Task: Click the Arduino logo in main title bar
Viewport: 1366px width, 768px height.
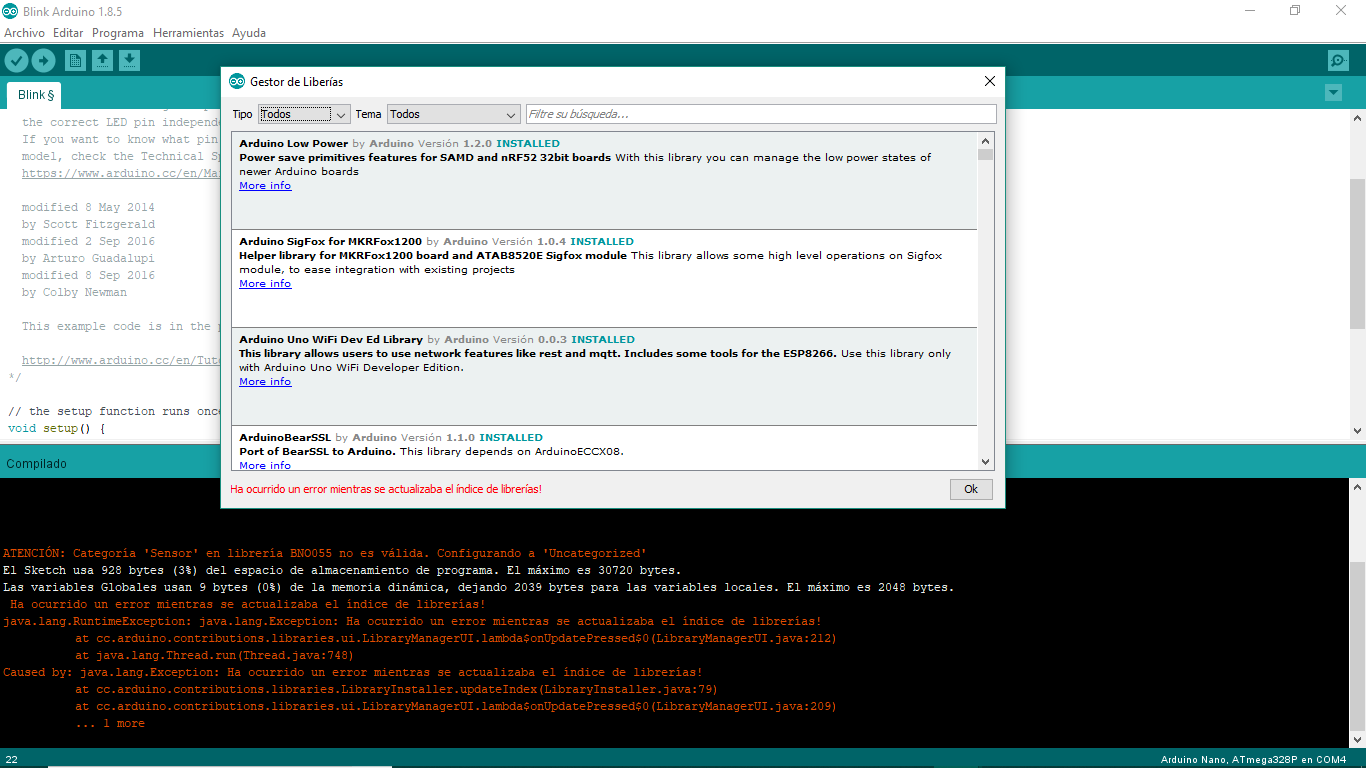Action: point(10,11)
